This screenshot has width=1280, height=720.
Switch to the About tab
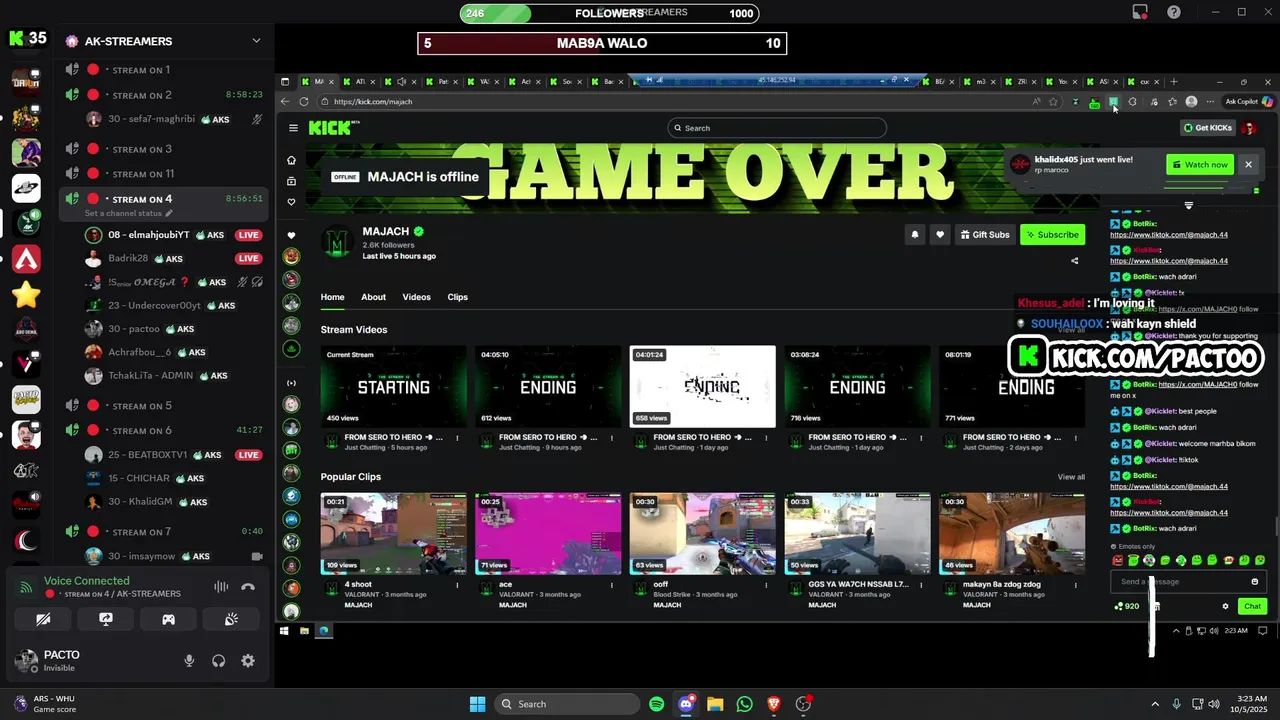[373, 297]
